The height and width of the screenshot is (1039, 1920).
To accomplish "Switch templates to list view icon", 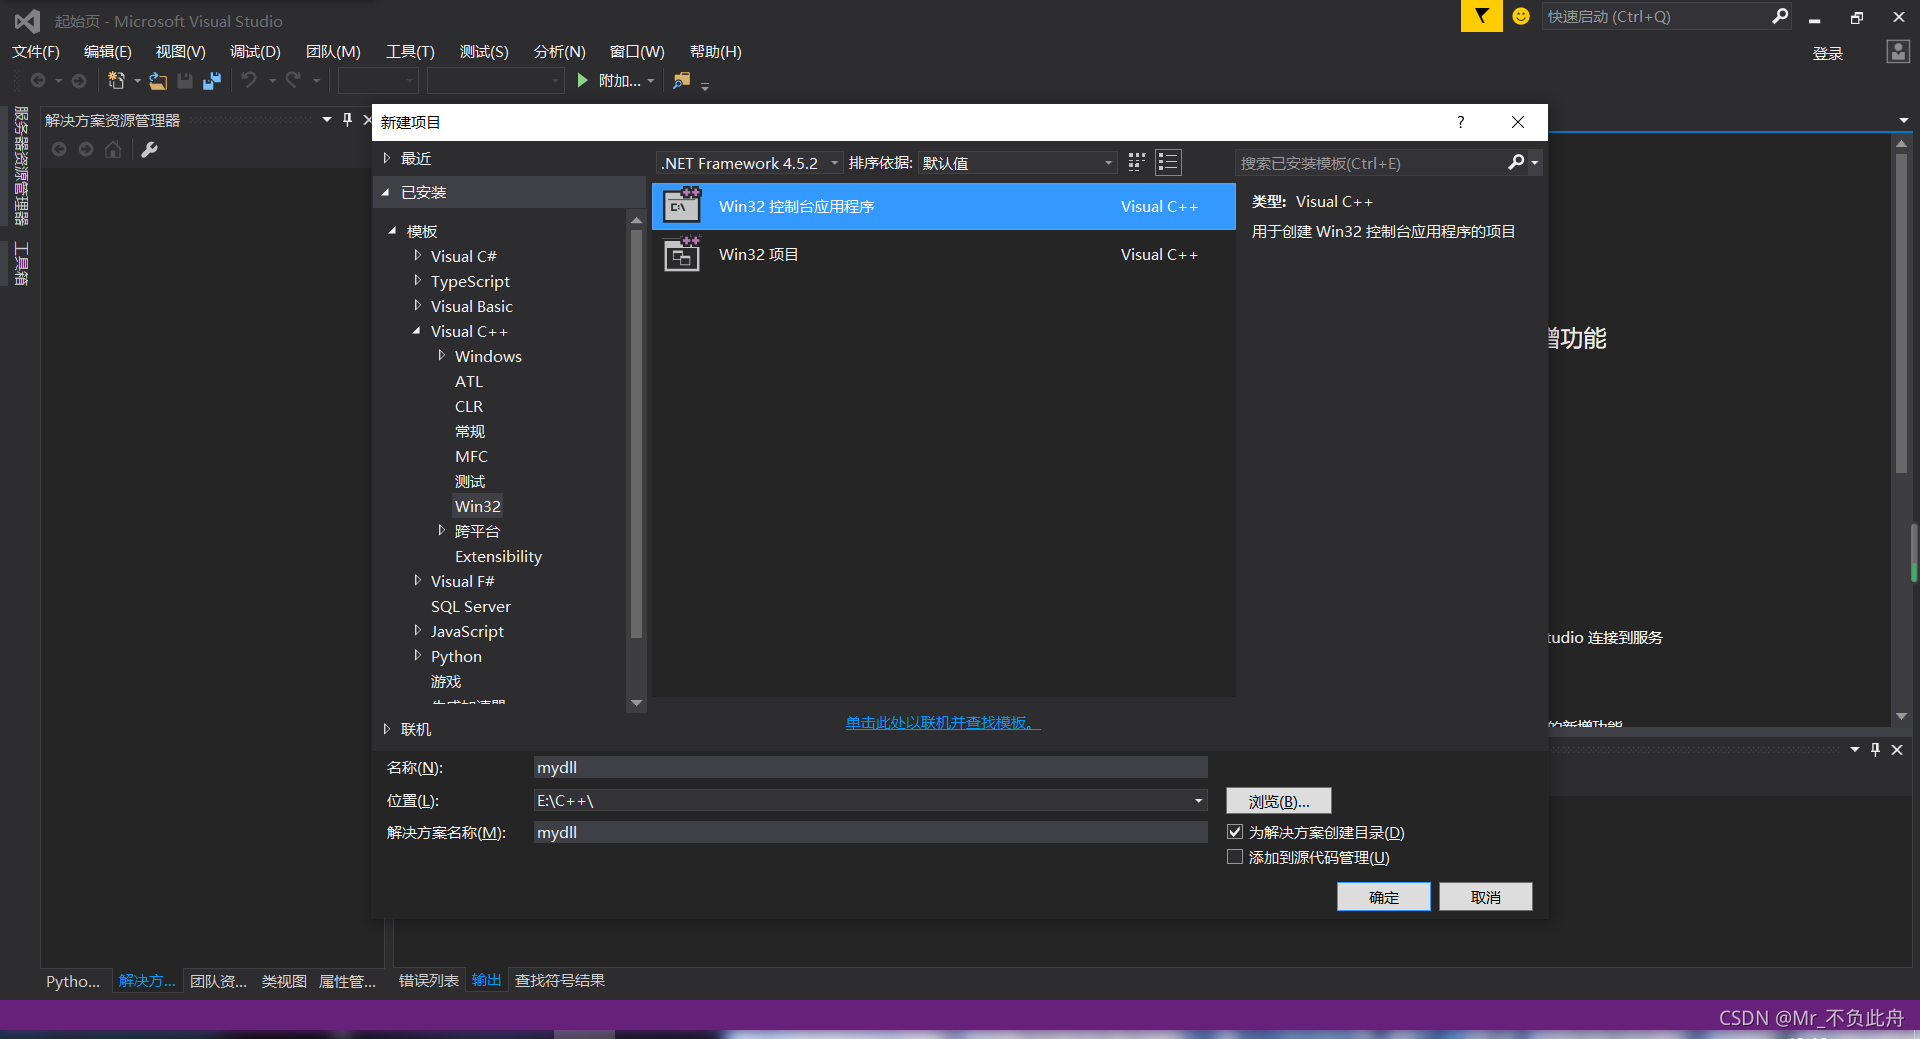I will coord(1168,162).
